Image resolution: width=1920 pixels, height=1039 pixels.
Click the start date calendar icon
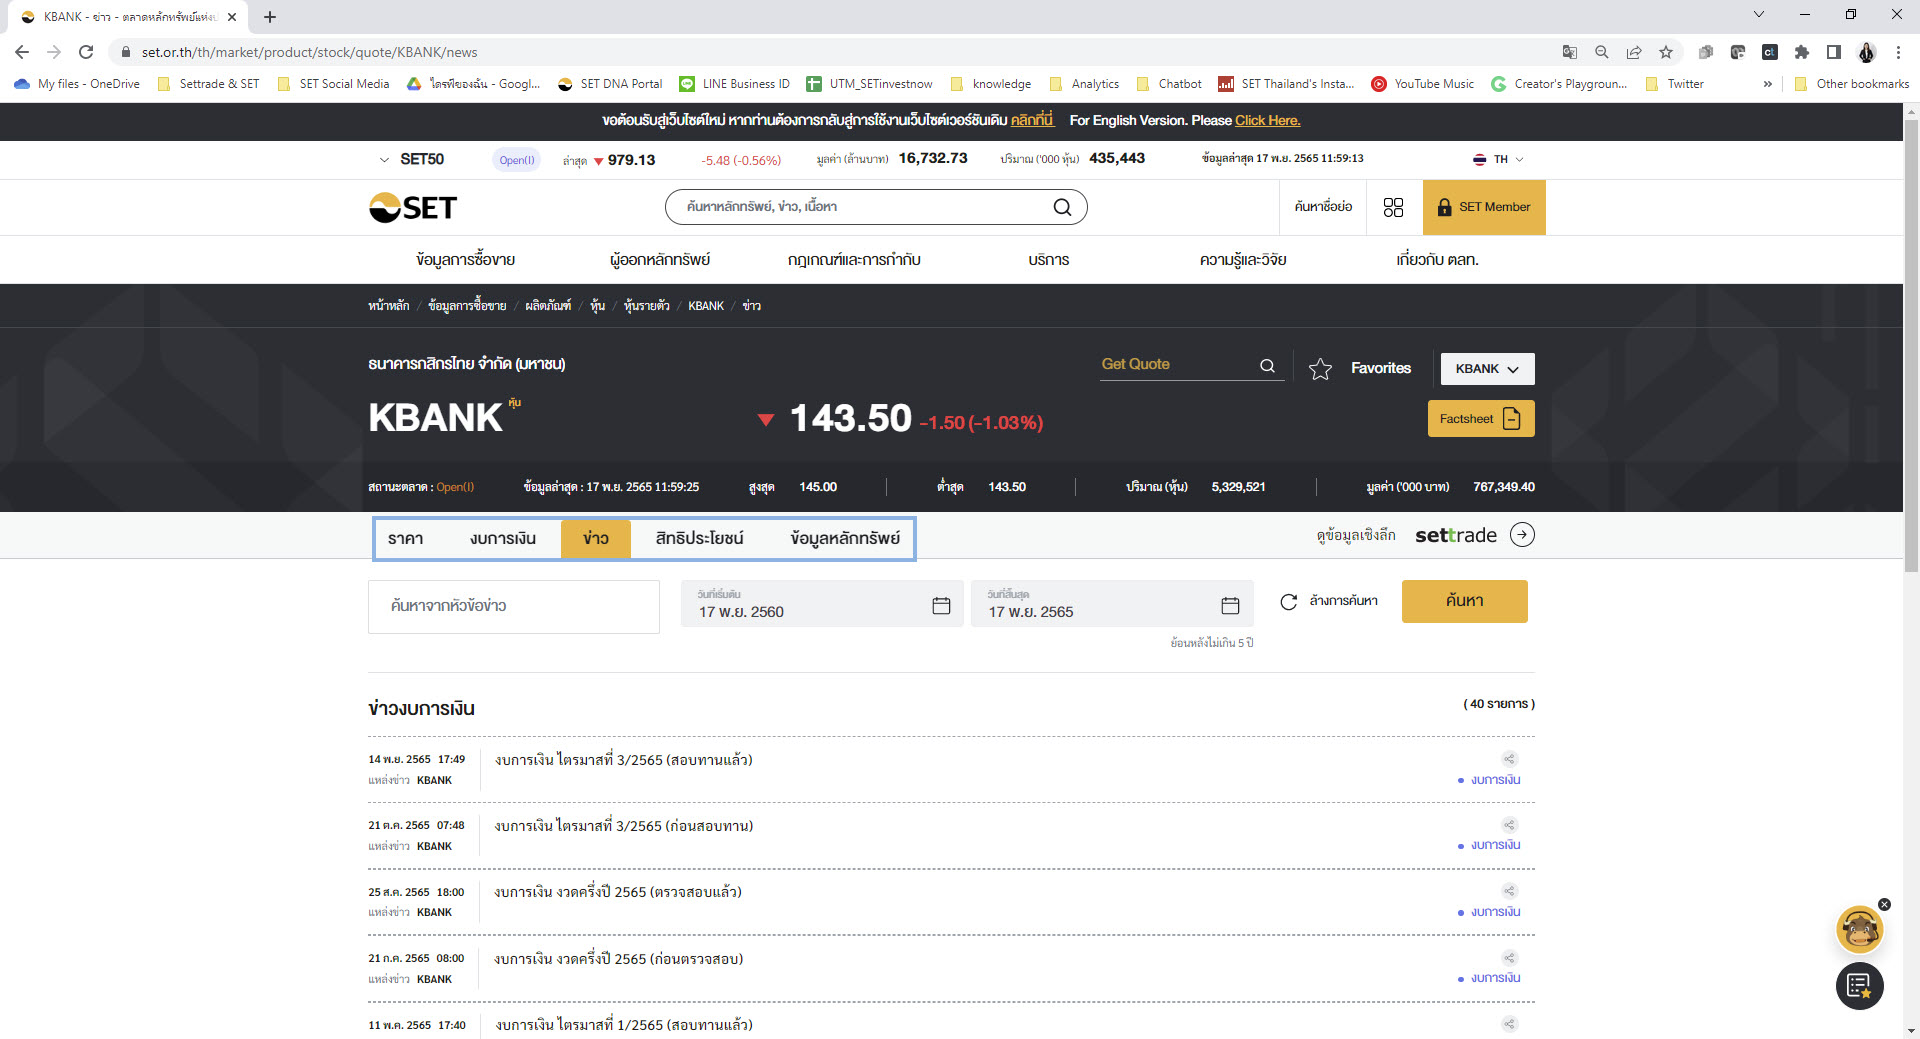941,606
